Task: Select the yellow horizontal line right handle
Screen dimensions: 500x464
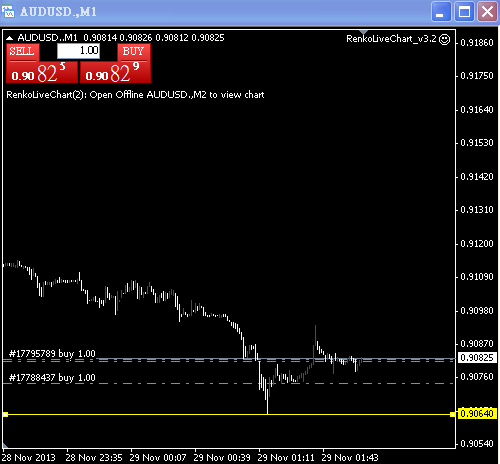Action: point(452,414)
